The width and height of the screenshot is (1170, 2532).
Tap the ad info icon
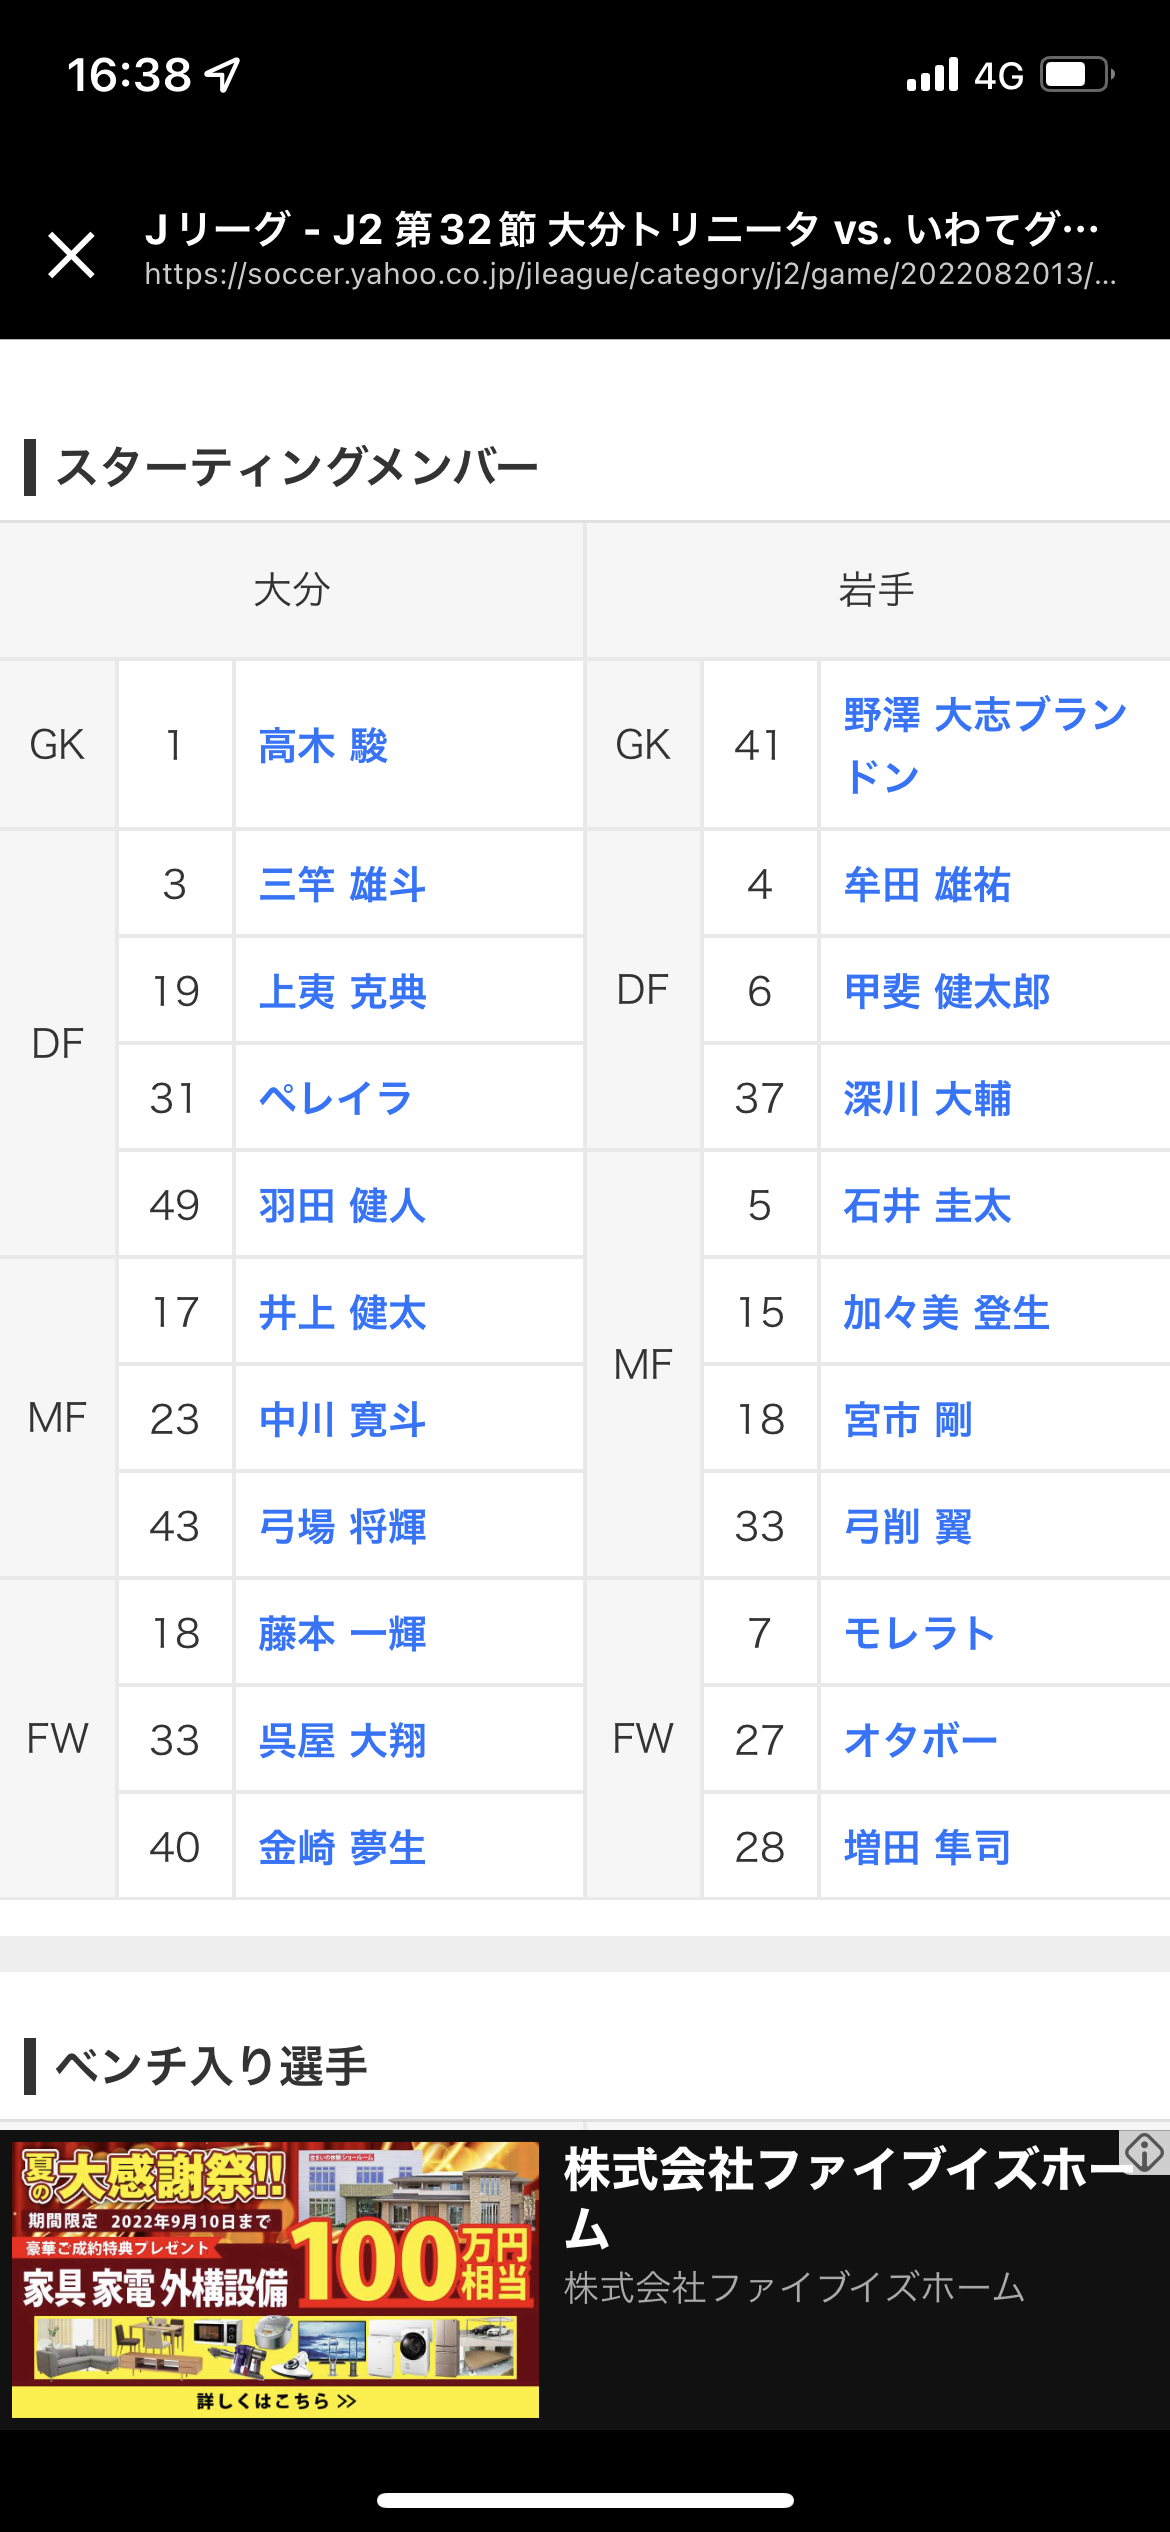pyautogui.click(x=1144, y=2152)
